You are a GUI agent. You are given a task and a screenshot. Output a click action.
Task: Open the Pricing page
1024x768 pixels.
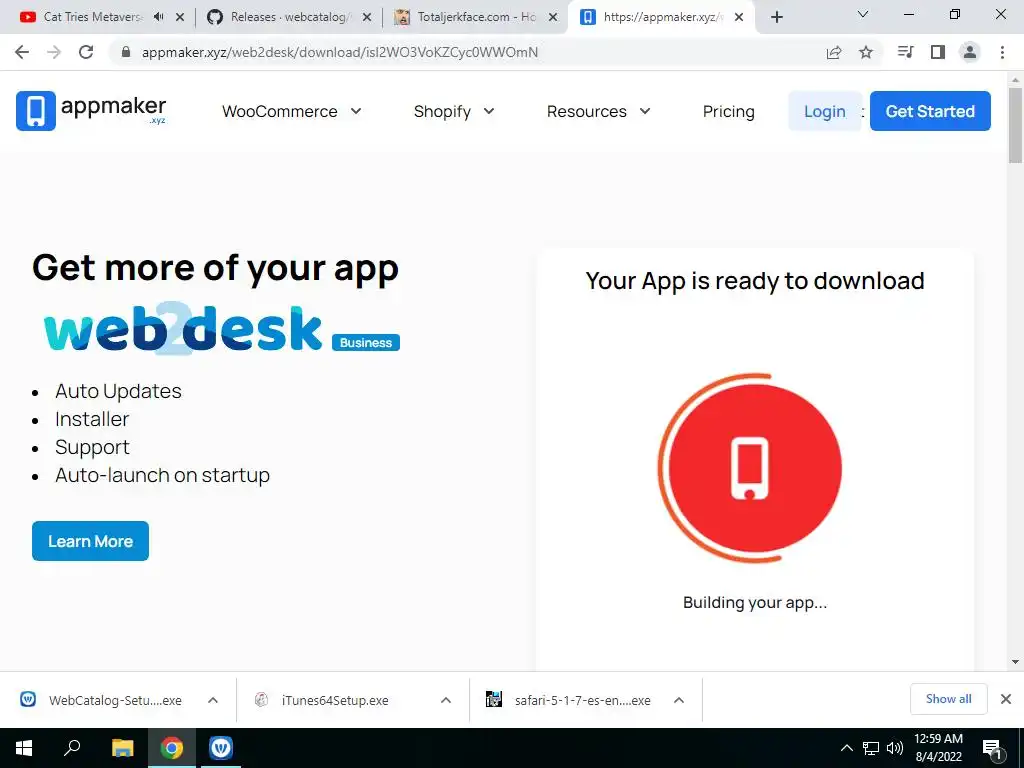(x=729, y=112)
